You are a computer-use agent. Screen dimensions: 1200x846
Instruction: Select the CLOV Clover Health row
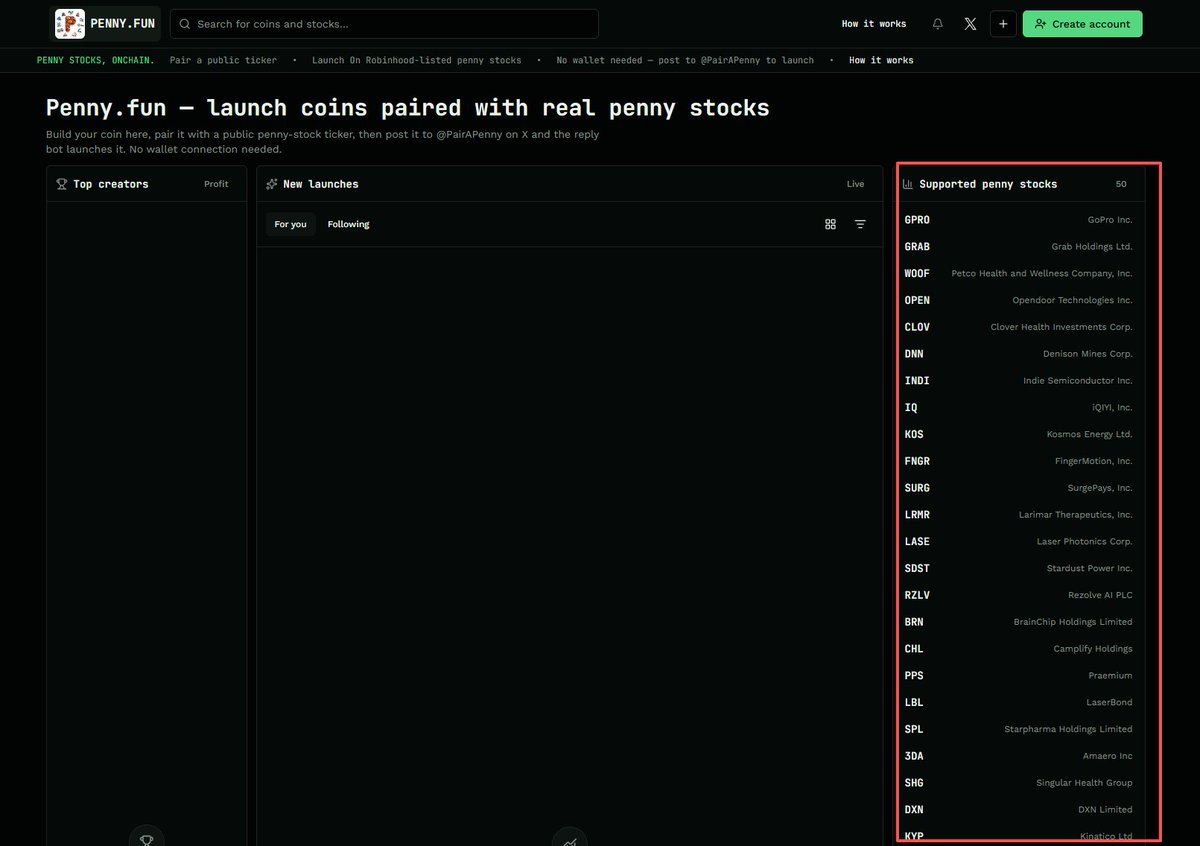click(x=1018, y=327)
